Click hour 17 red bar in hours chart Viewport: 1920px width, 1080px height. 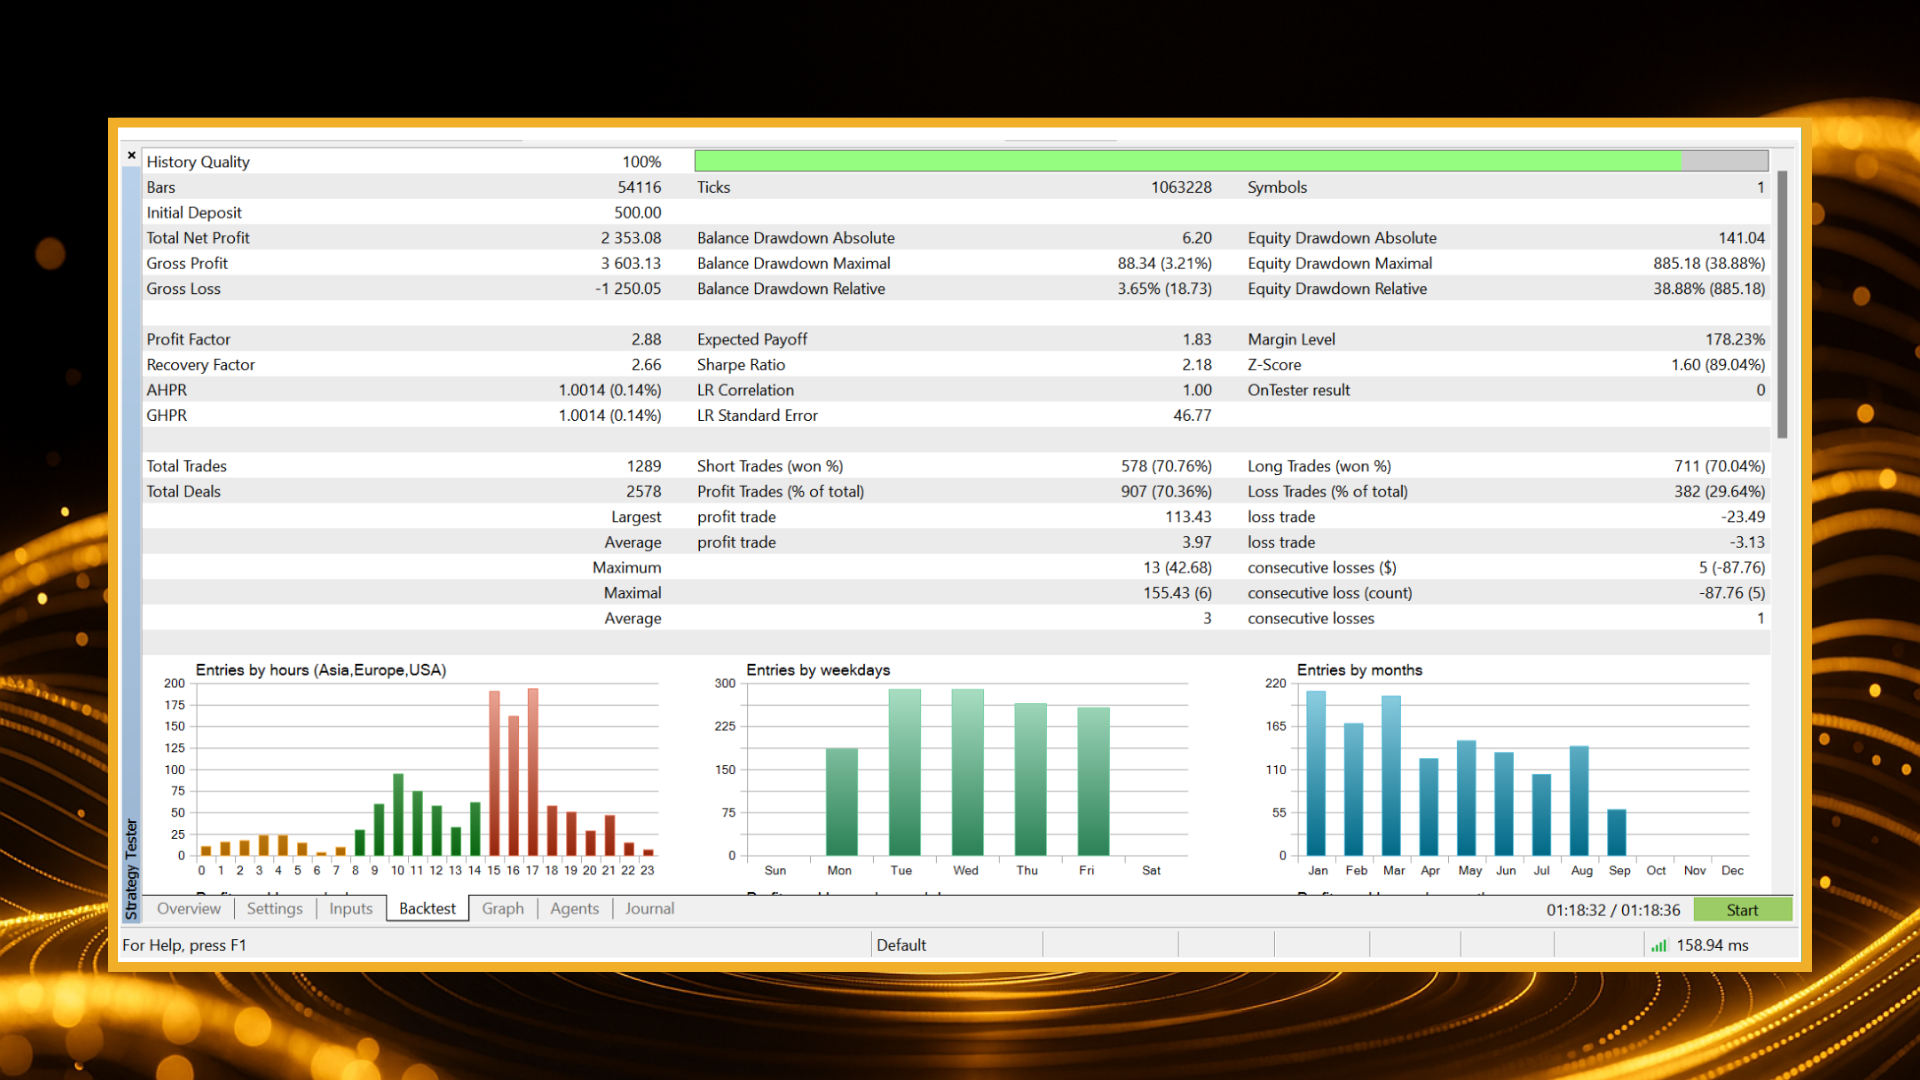[x=533, y=770]
